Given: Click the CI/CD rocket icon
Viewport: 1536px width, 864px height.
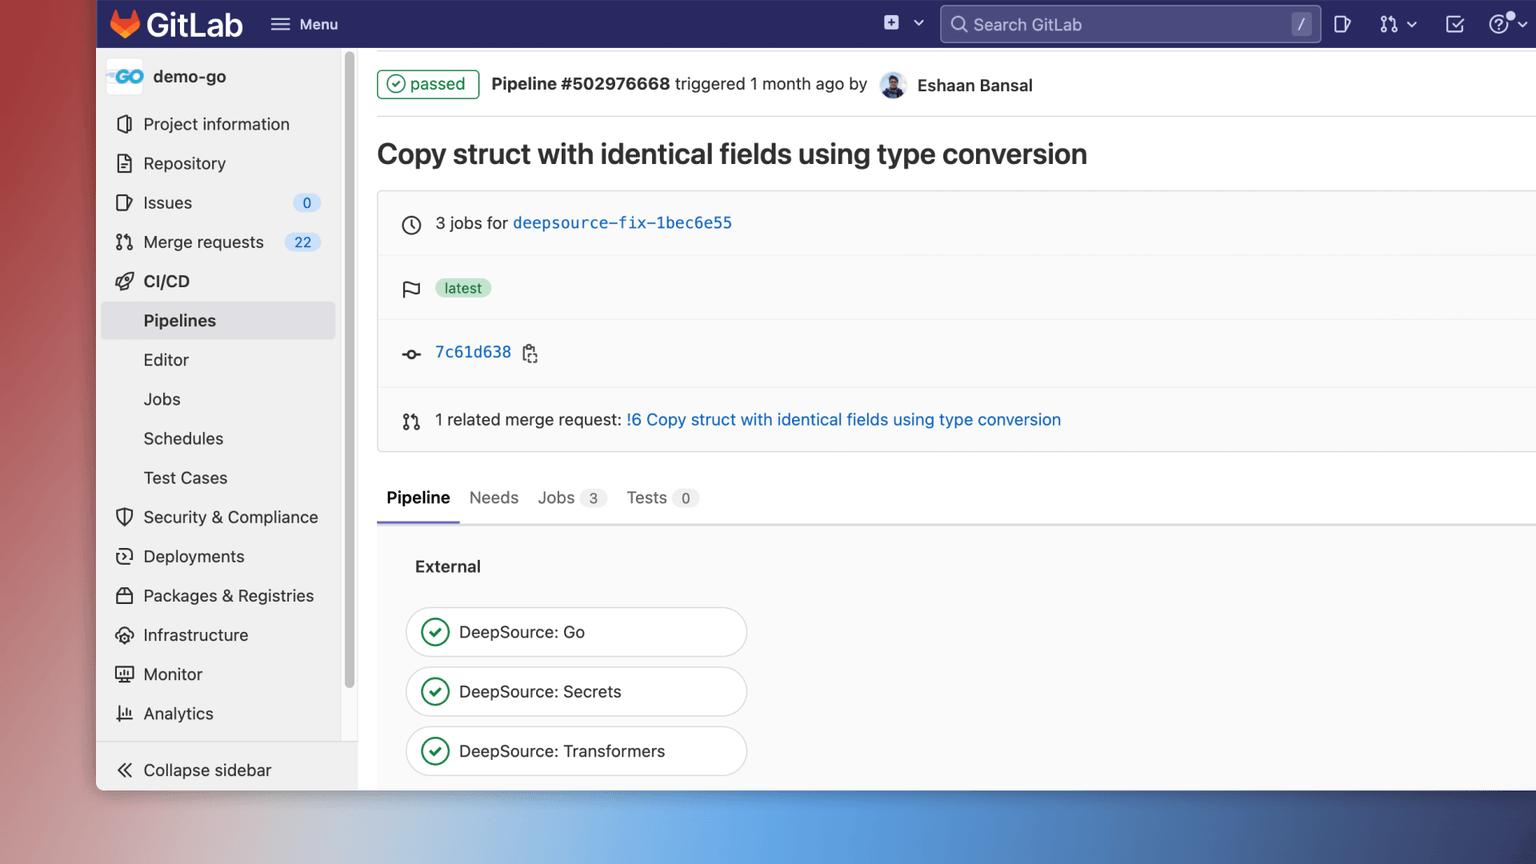Looking at the screenshot, I should coord(124,281).
